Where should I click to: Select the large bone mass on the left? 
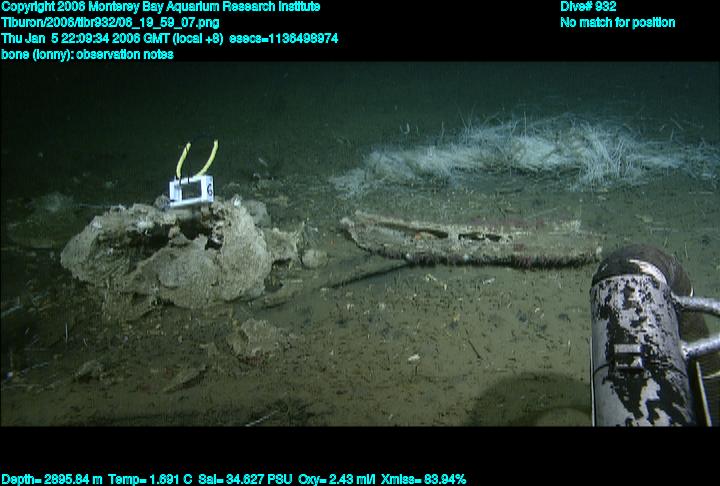point(170,255)
